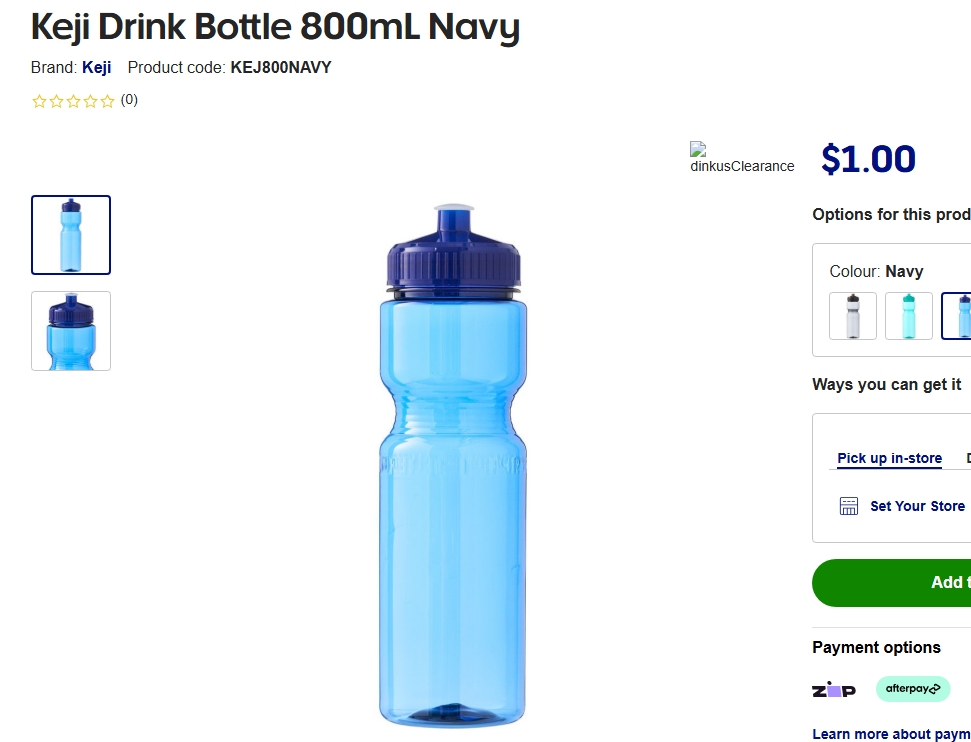This screenshot has width=971, height=742.
Task: Select the teal bottle colour swatch
Action: point(908,316)
